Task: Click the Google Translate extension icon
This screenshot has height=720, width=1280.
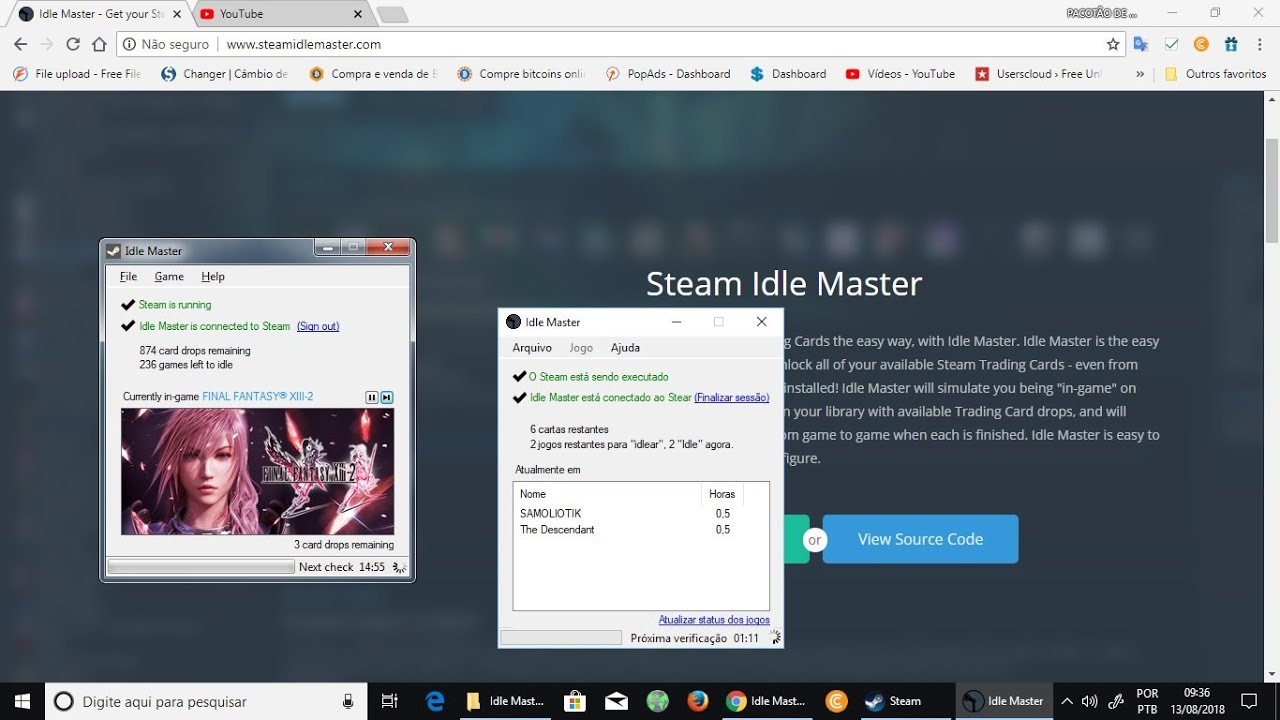Action: (1141, 44)
